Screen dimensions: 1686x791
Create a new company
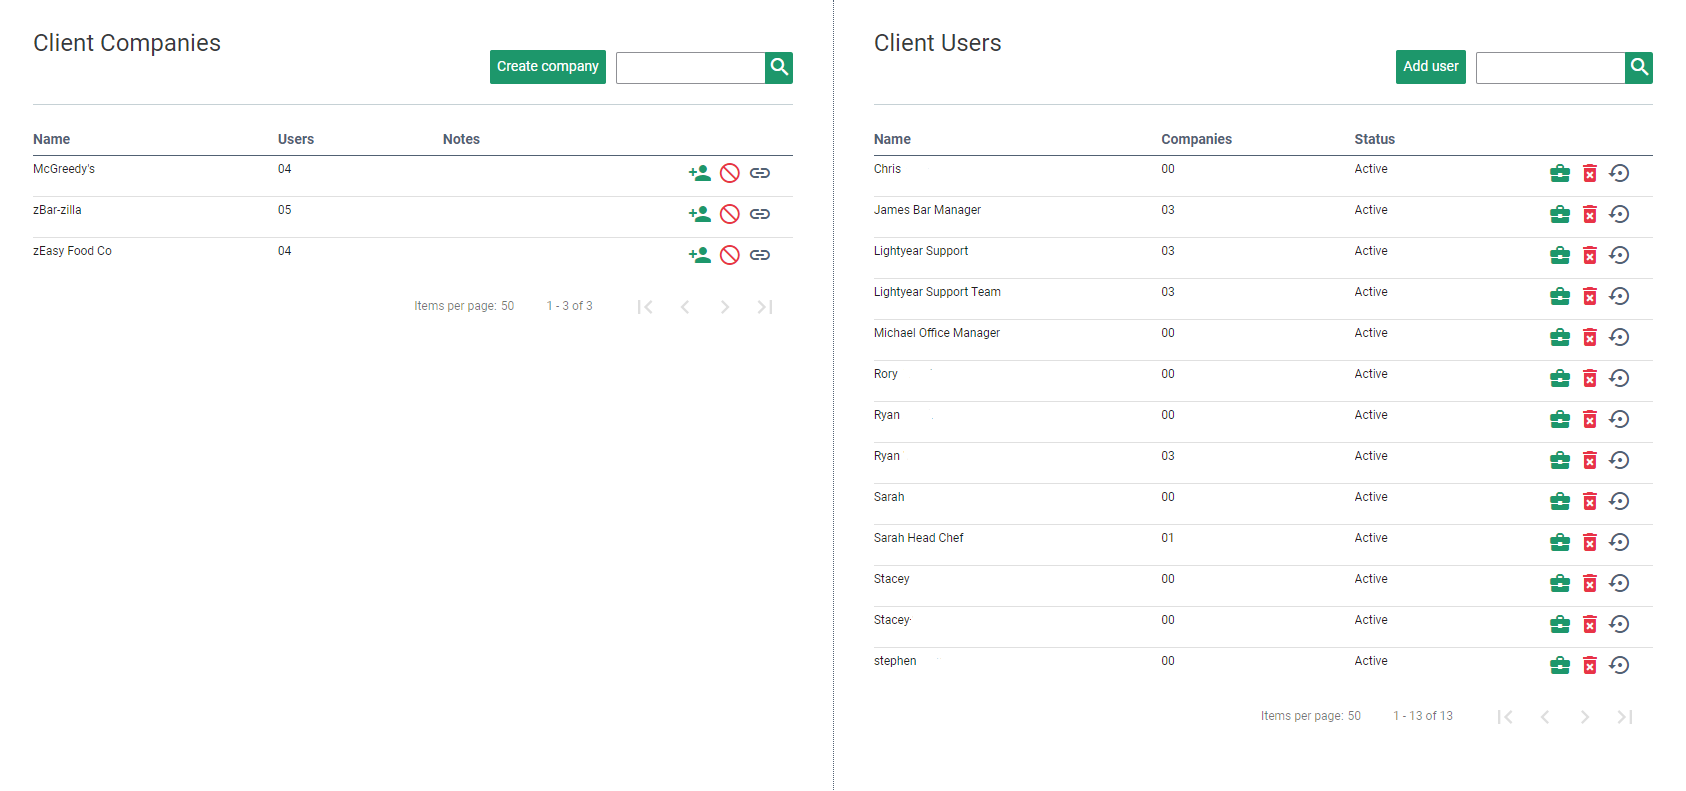(x=548, y=67)
